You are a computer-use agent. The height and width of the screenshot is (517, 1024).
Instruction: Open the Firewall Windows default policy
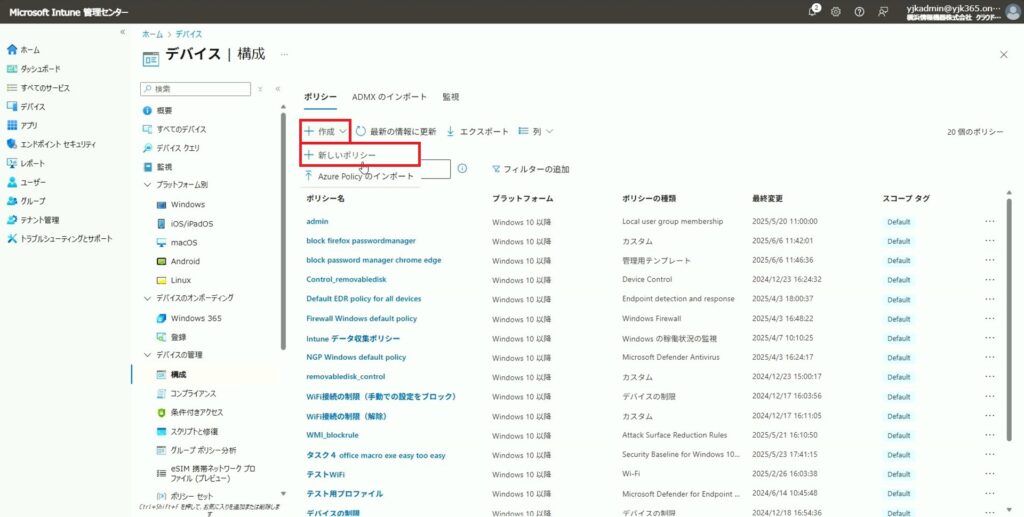pos(361,319)
